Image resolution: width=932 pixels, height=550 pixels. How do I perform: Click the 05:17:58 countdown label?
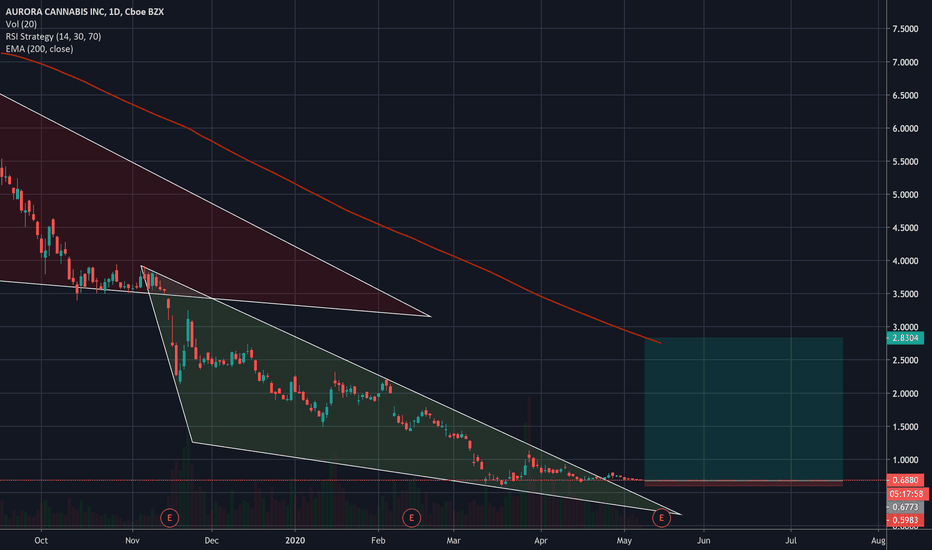[907, 494]
